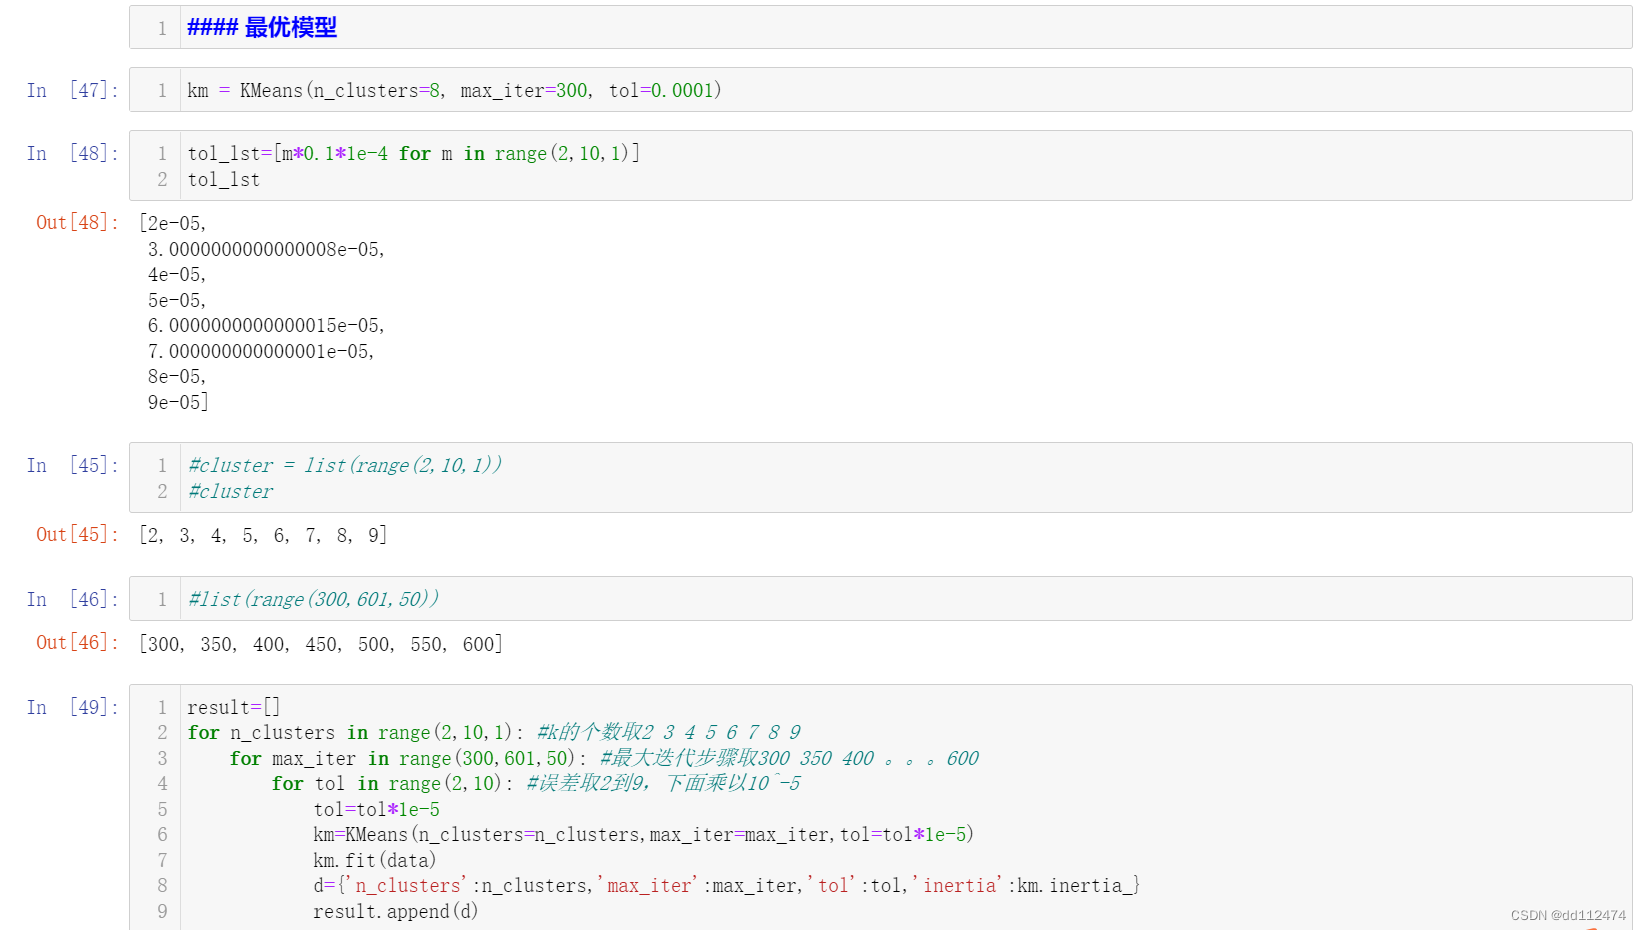The height and width of the screenshot is (930, 1641).
Task: Click code line 'tol_lst=[m*0.1*1e-4 for m in range'
Action: (x=413, y=153)
